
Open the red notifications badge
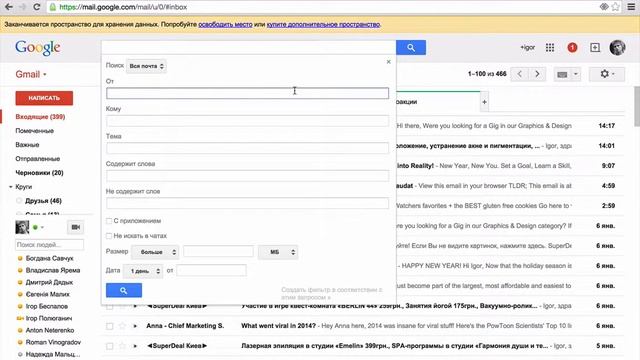572,48
